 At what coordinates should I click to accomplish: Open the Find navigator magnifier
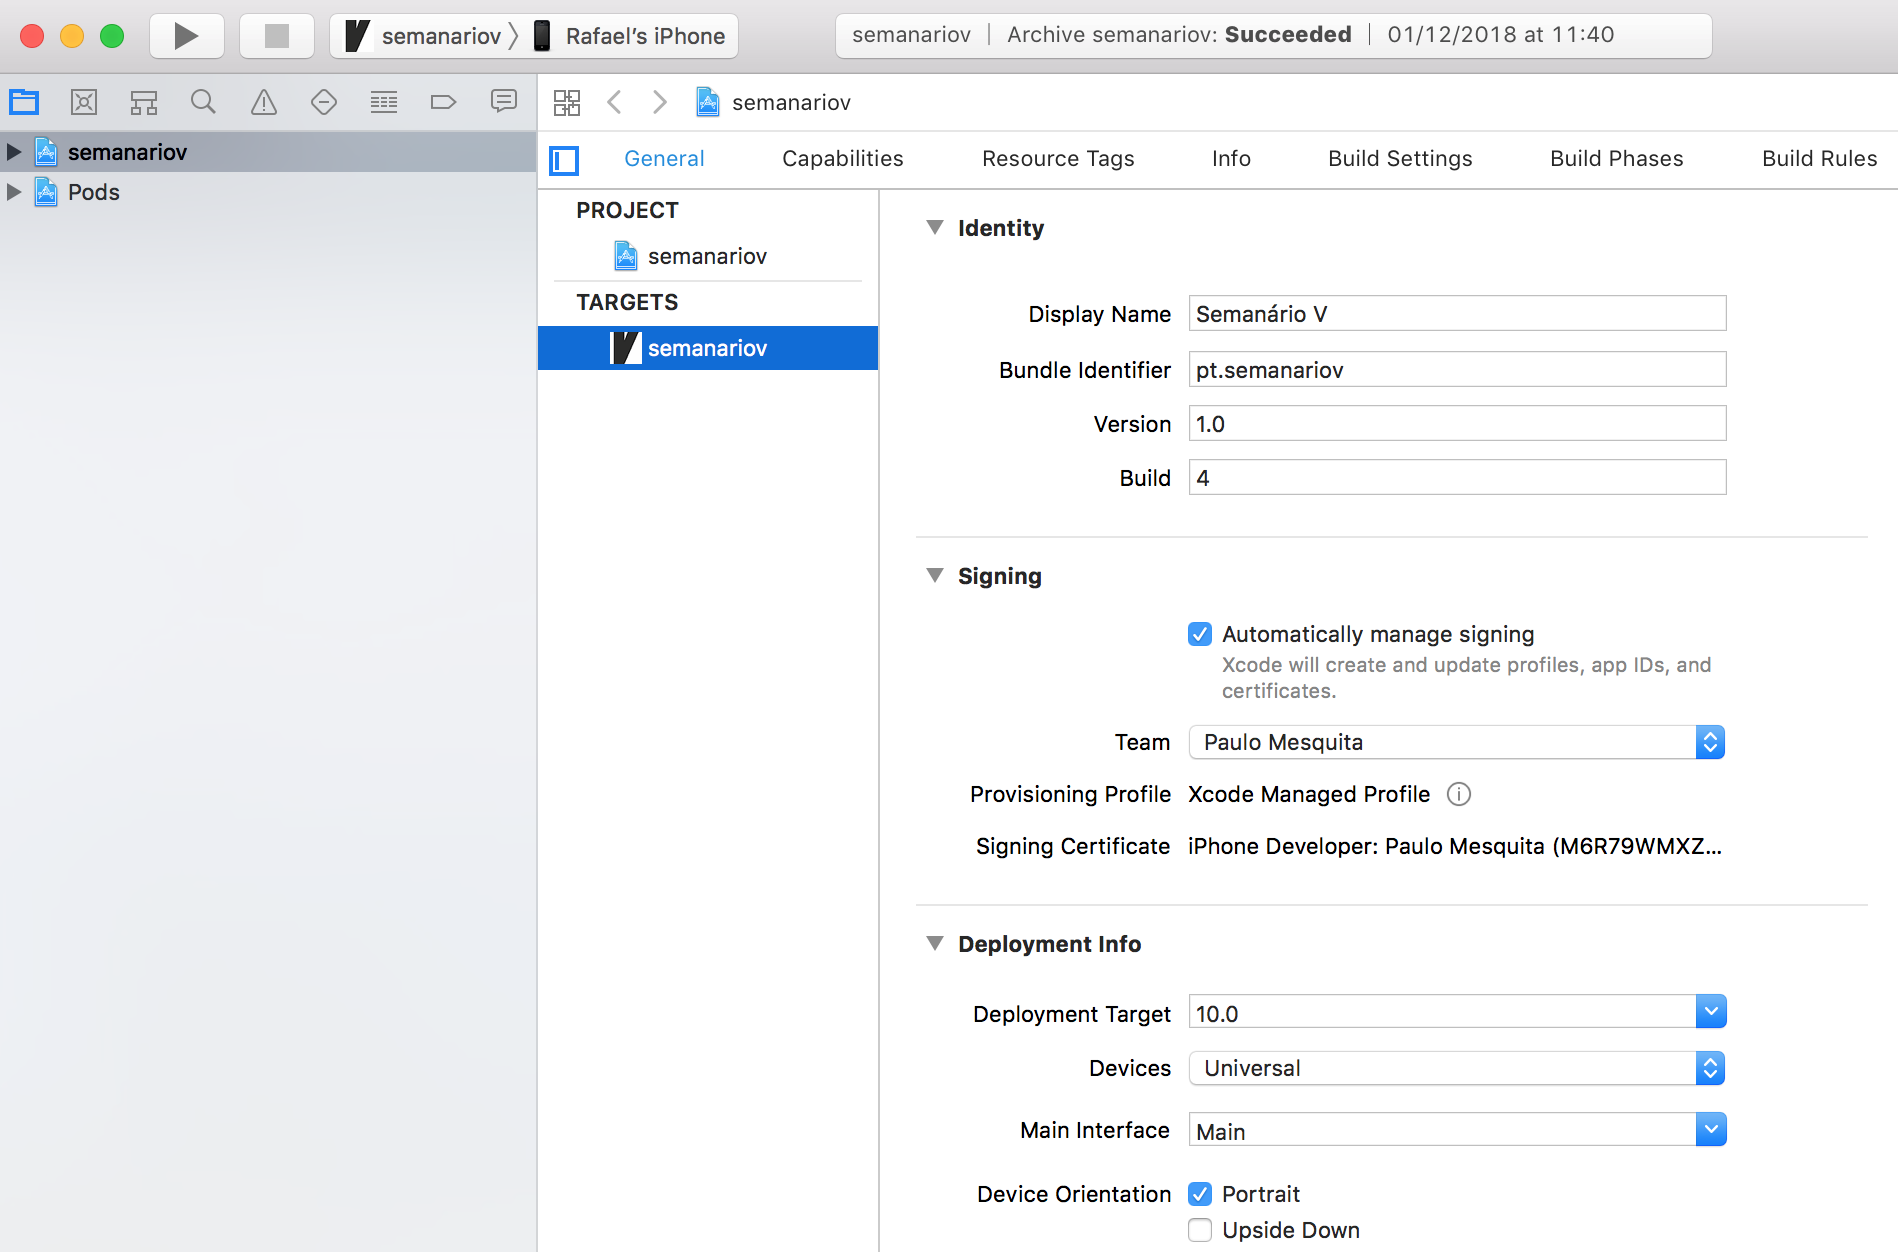click(204, 102)
